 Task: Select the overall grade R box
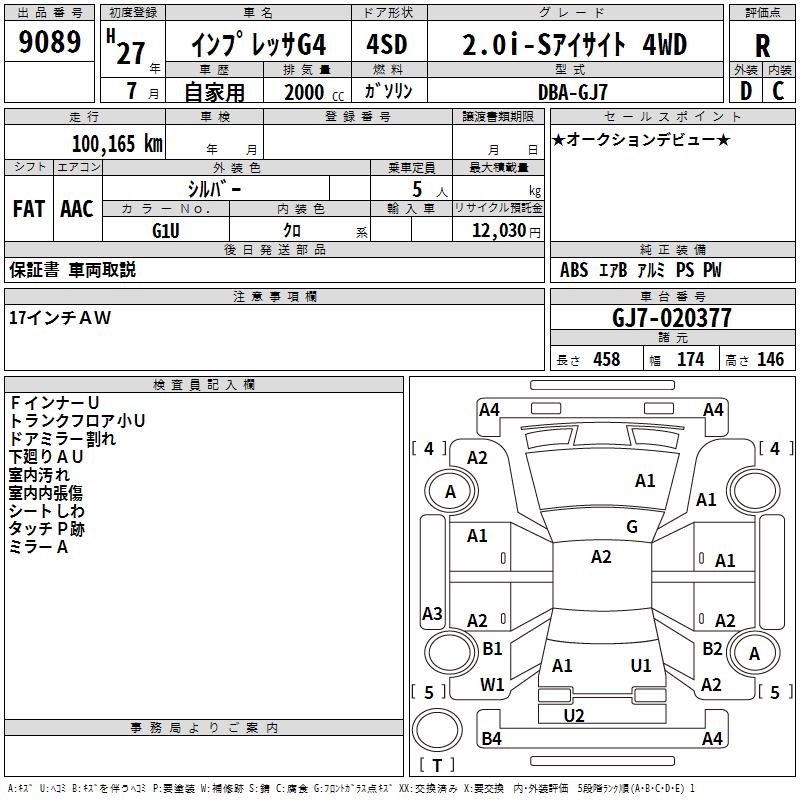(x=762, y=44)
